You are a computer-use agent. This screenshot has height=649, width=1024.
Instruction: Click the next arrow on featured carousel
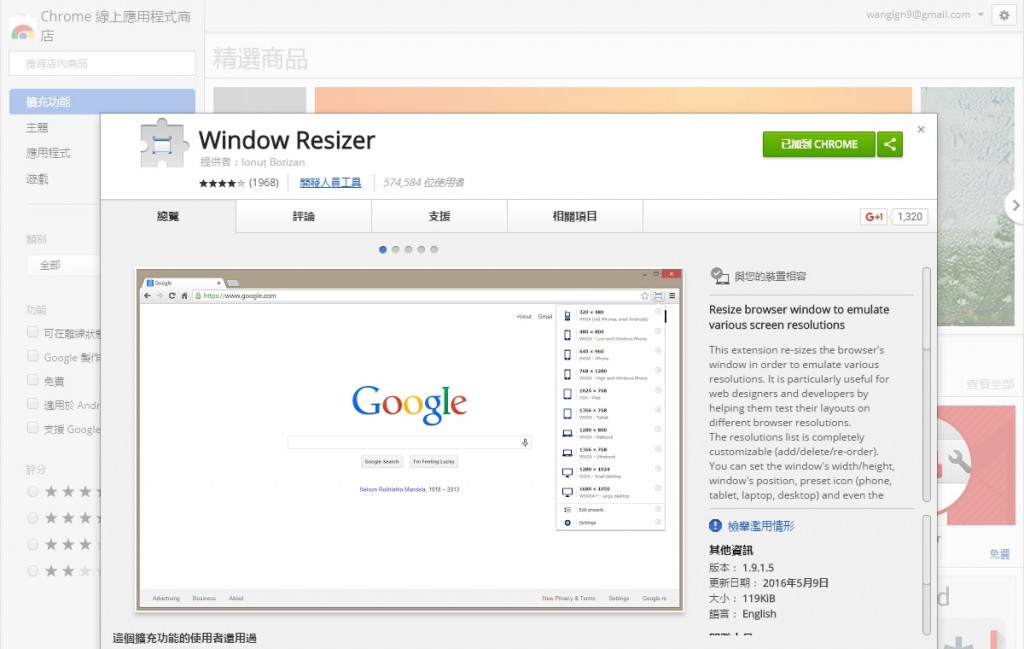pyautogui.click(x=1015, y=205)
